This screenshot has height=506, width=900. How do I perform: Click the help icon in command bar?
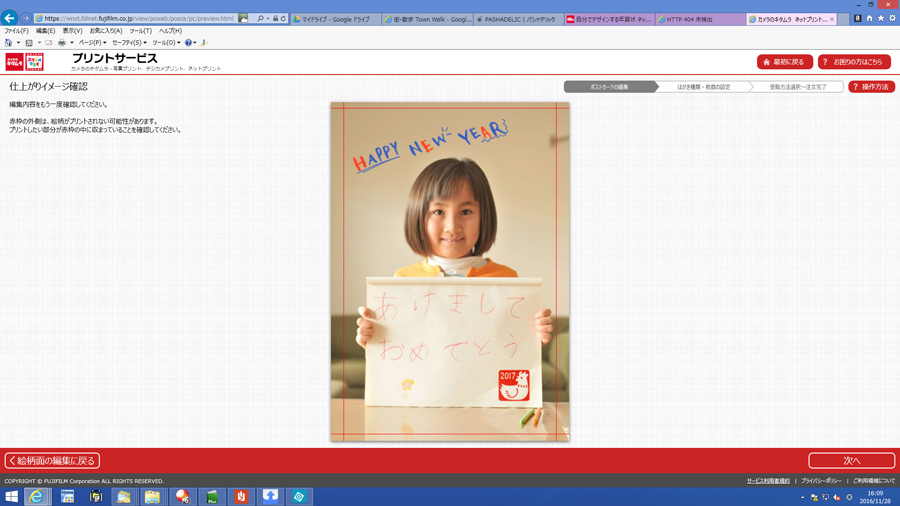(188, 43)
